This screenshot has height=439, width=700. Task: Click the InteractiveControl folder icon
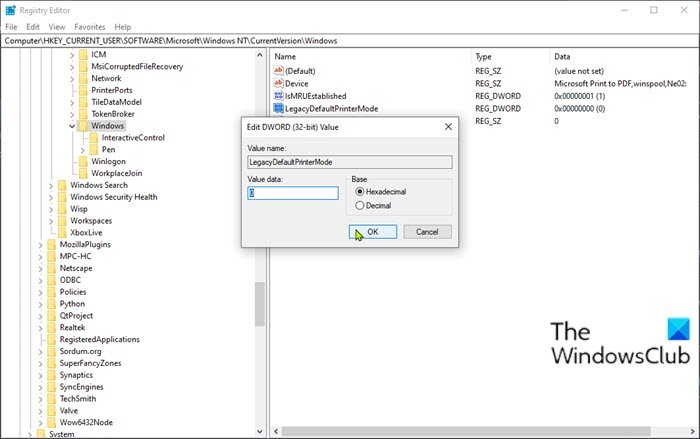[94, 138]
